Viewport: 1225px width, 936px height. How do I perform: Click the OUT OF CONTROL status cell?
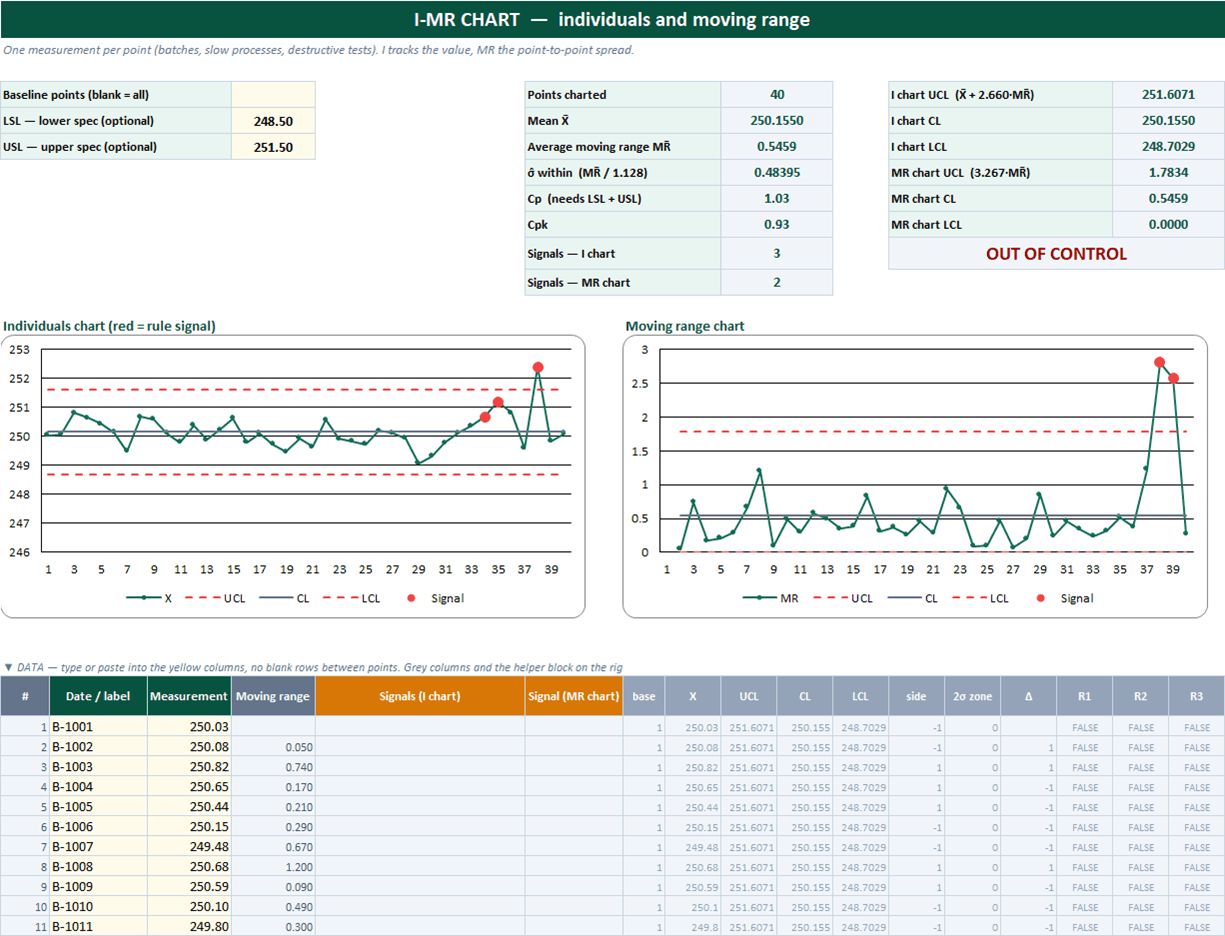1056,254
